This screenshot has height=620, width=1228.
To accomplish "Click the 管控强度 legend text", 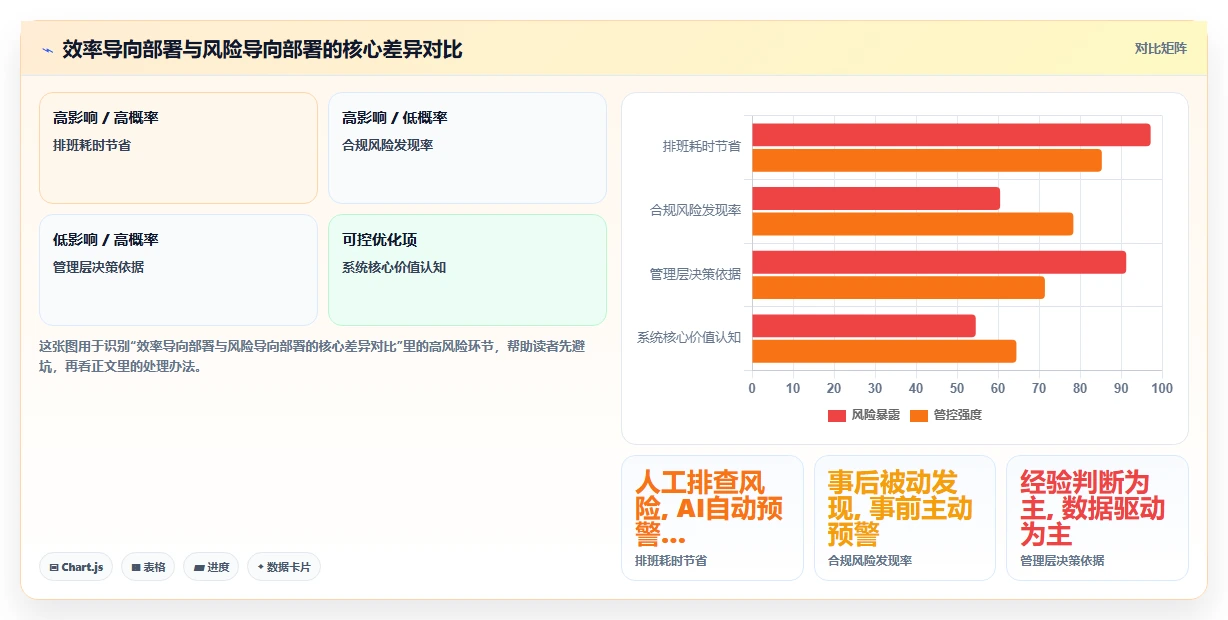I will pos(958,415).
